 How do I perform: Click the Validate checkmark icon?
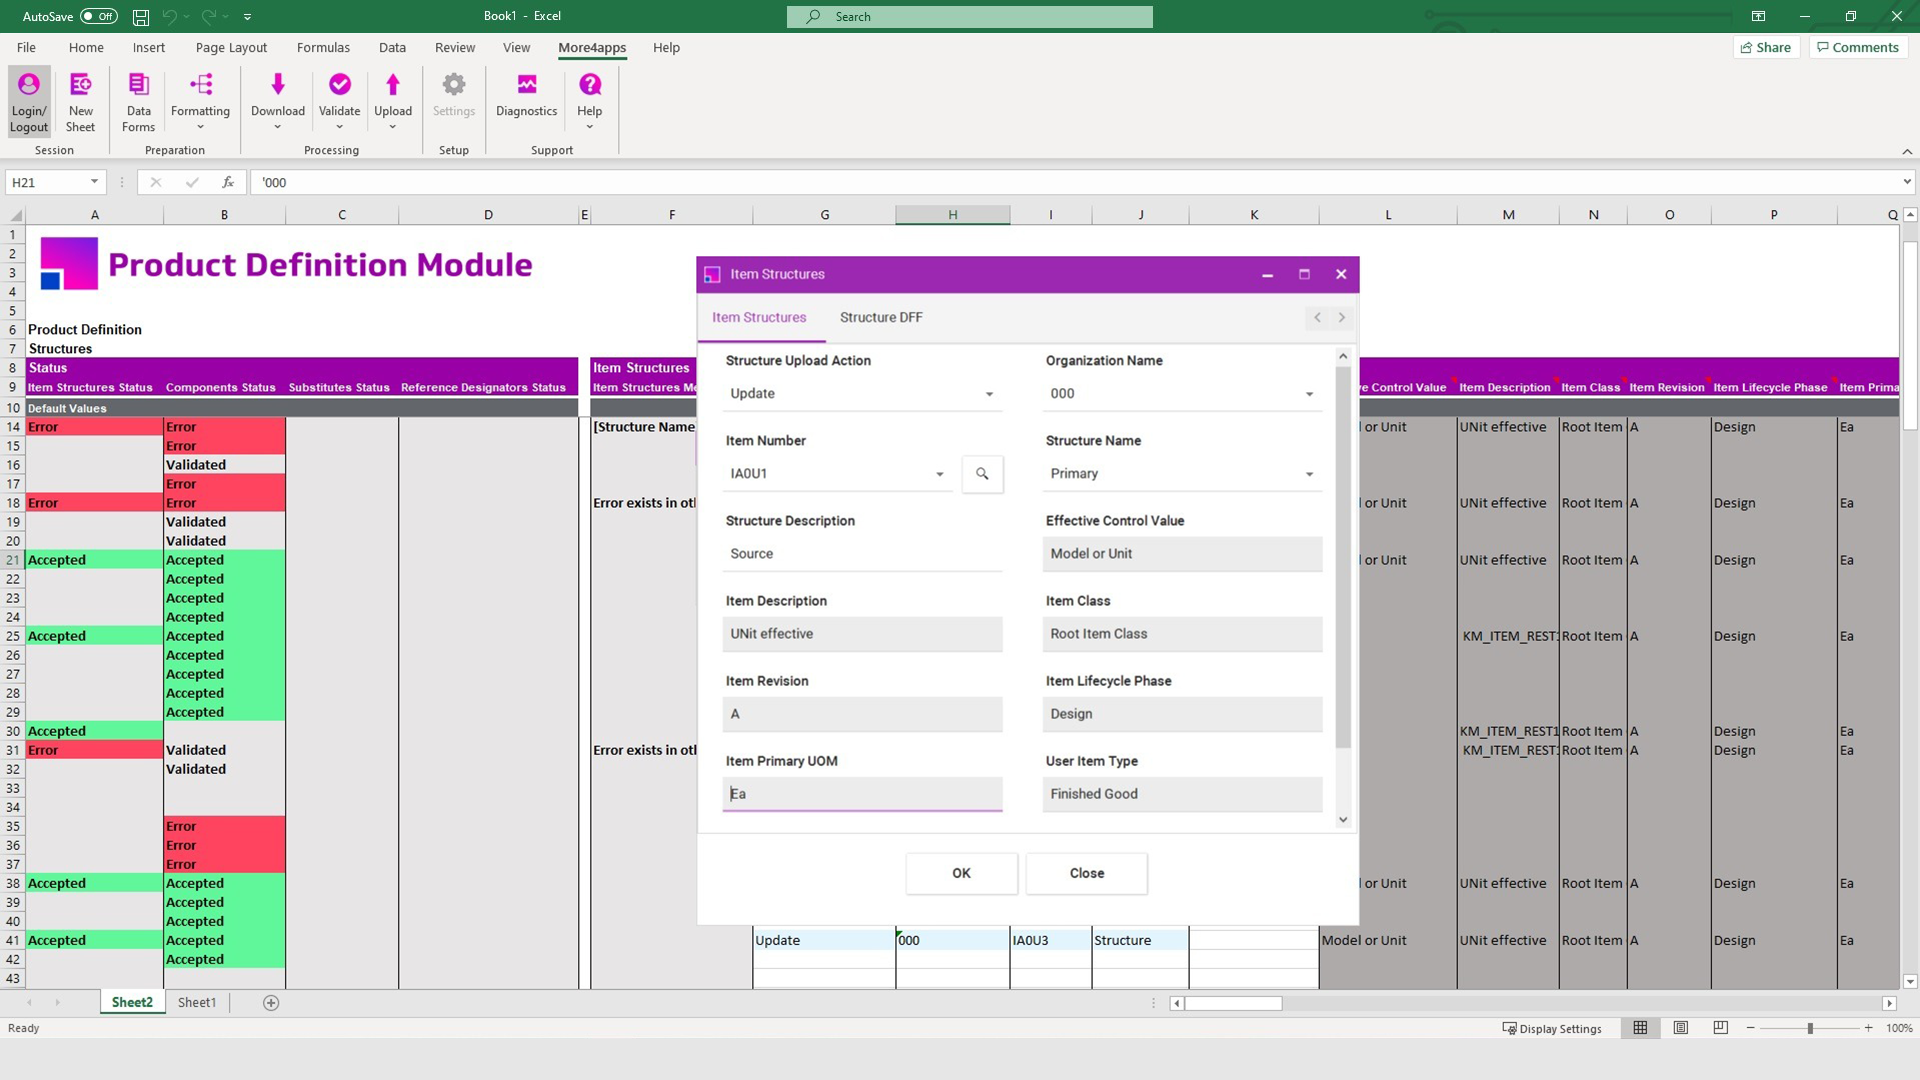pos(339,86)
